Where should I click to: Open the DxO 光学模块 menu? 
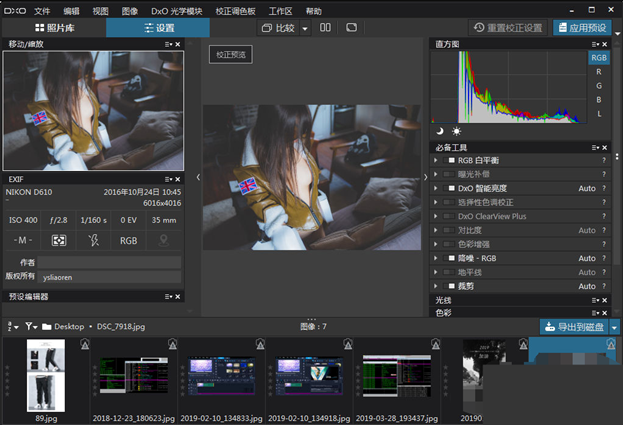click(x=175, y=10)
